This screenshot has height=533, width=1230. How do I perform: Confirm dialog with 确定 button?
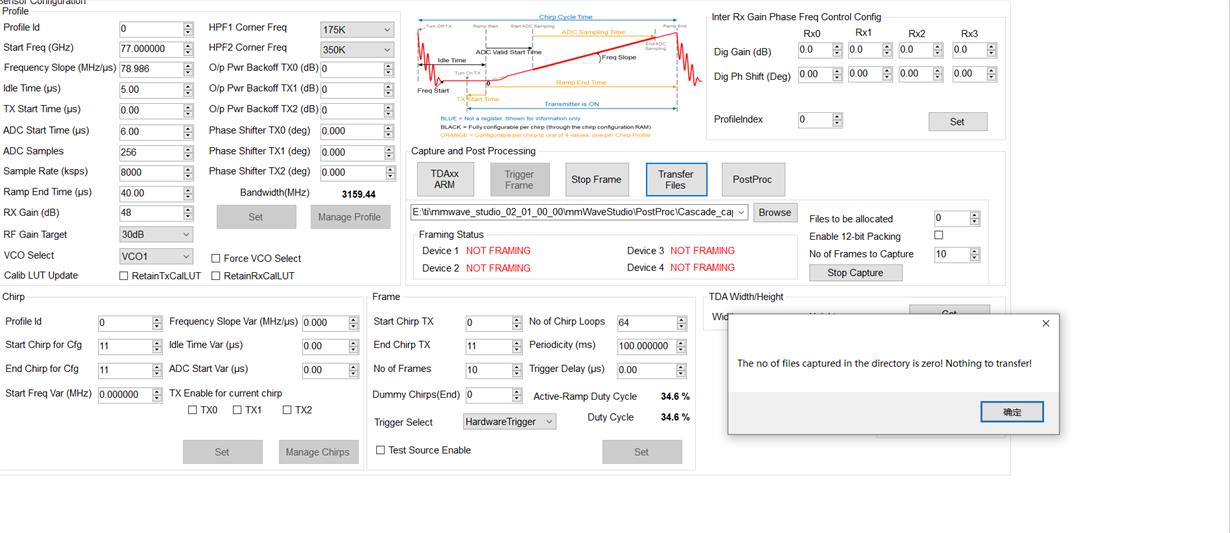1012,412
